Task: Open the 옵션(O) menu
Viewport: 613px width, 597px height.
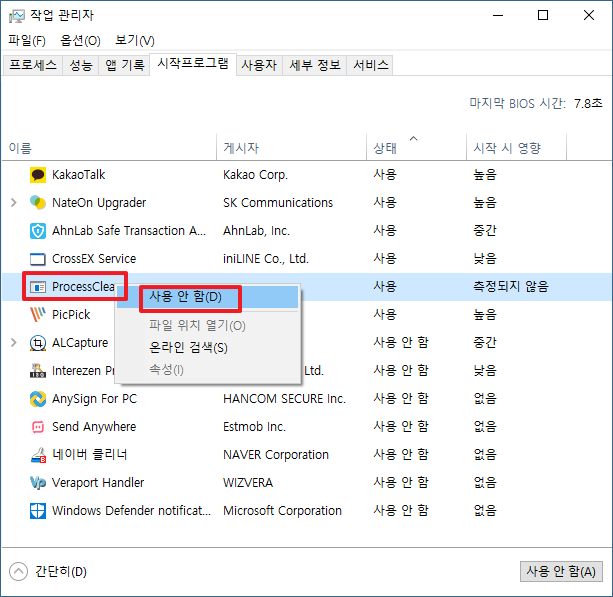Action: (x=80, y=40)
